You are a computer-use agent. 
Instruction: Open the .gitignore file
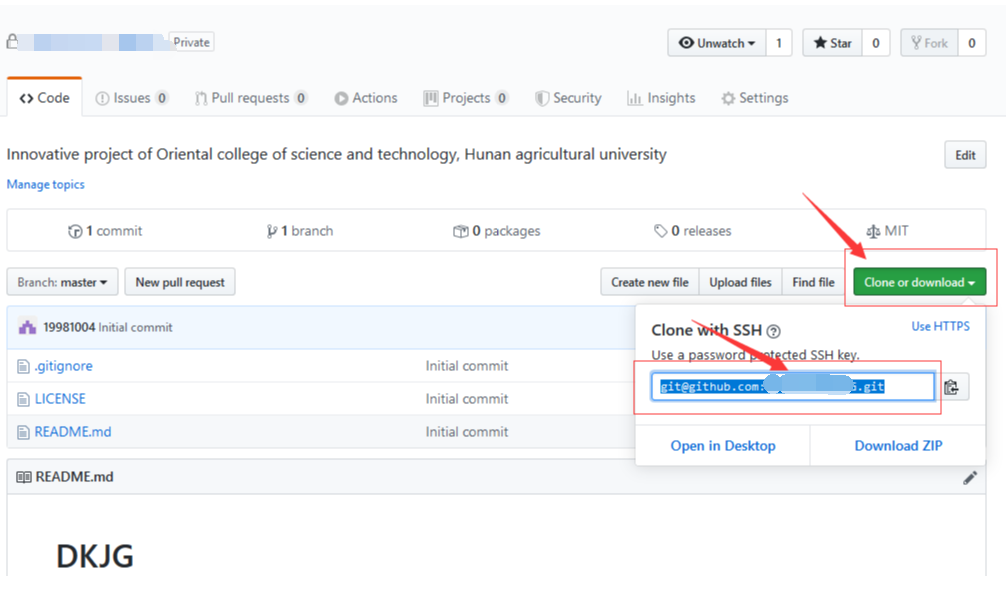(64, 366)
